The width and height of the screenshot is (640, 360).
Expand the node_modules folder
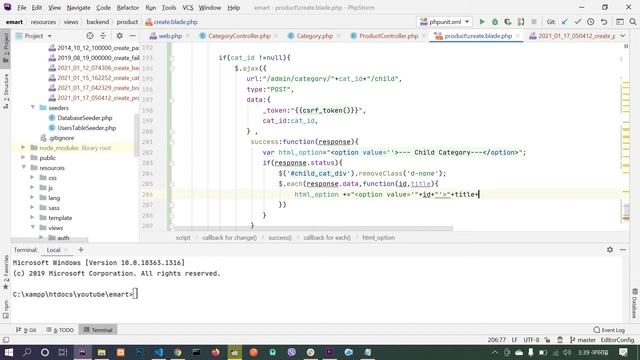pyautogui.click(x=23, y=147)
